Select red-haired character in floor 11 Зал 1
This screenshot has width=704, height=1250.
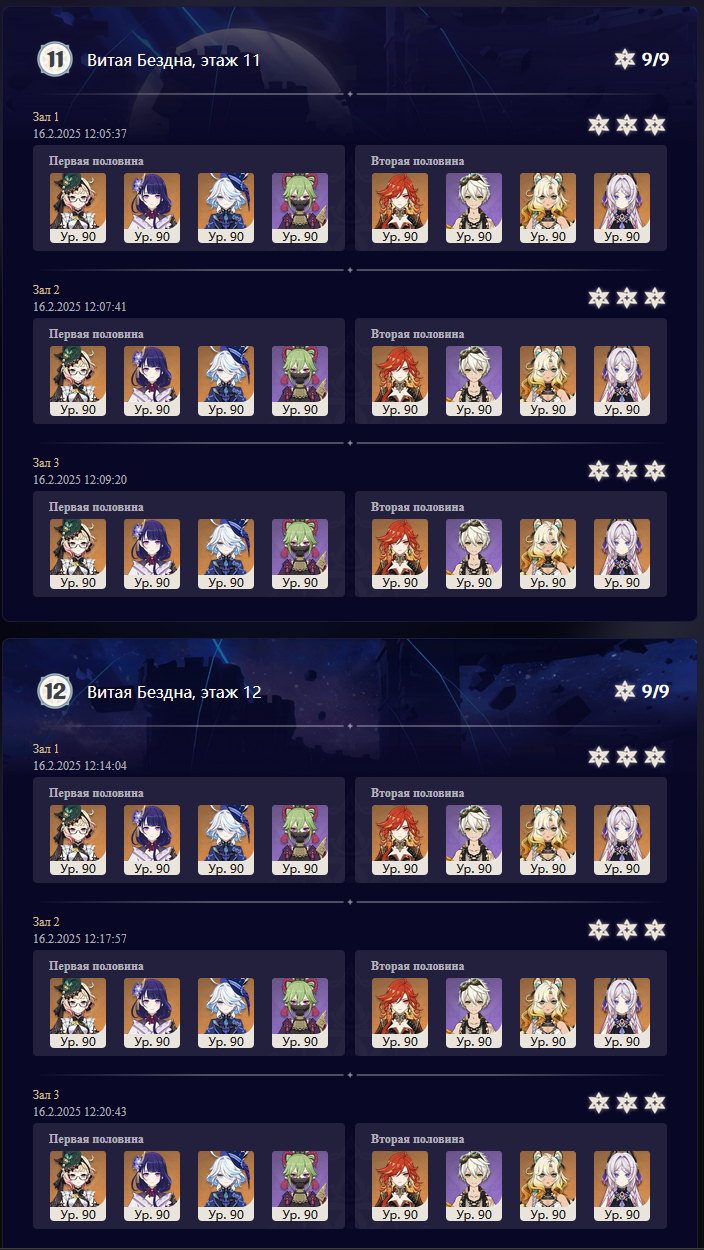tap(400, 208)
